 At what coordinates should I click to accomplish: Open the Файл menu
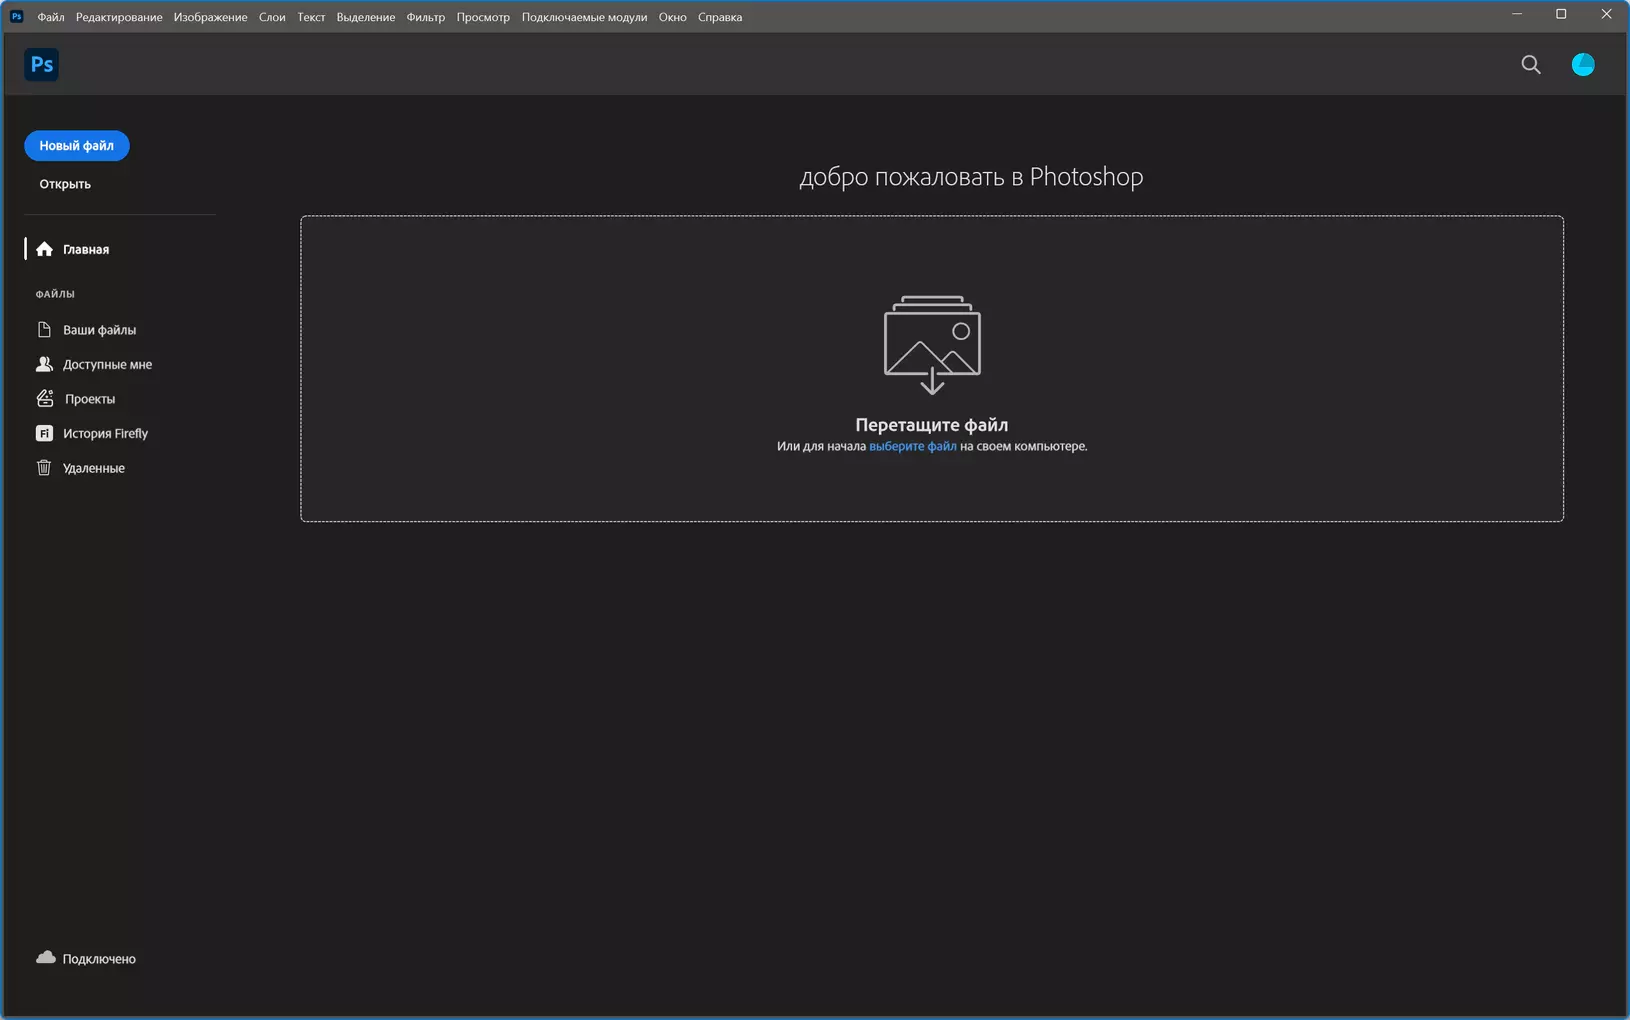[51, 17]
